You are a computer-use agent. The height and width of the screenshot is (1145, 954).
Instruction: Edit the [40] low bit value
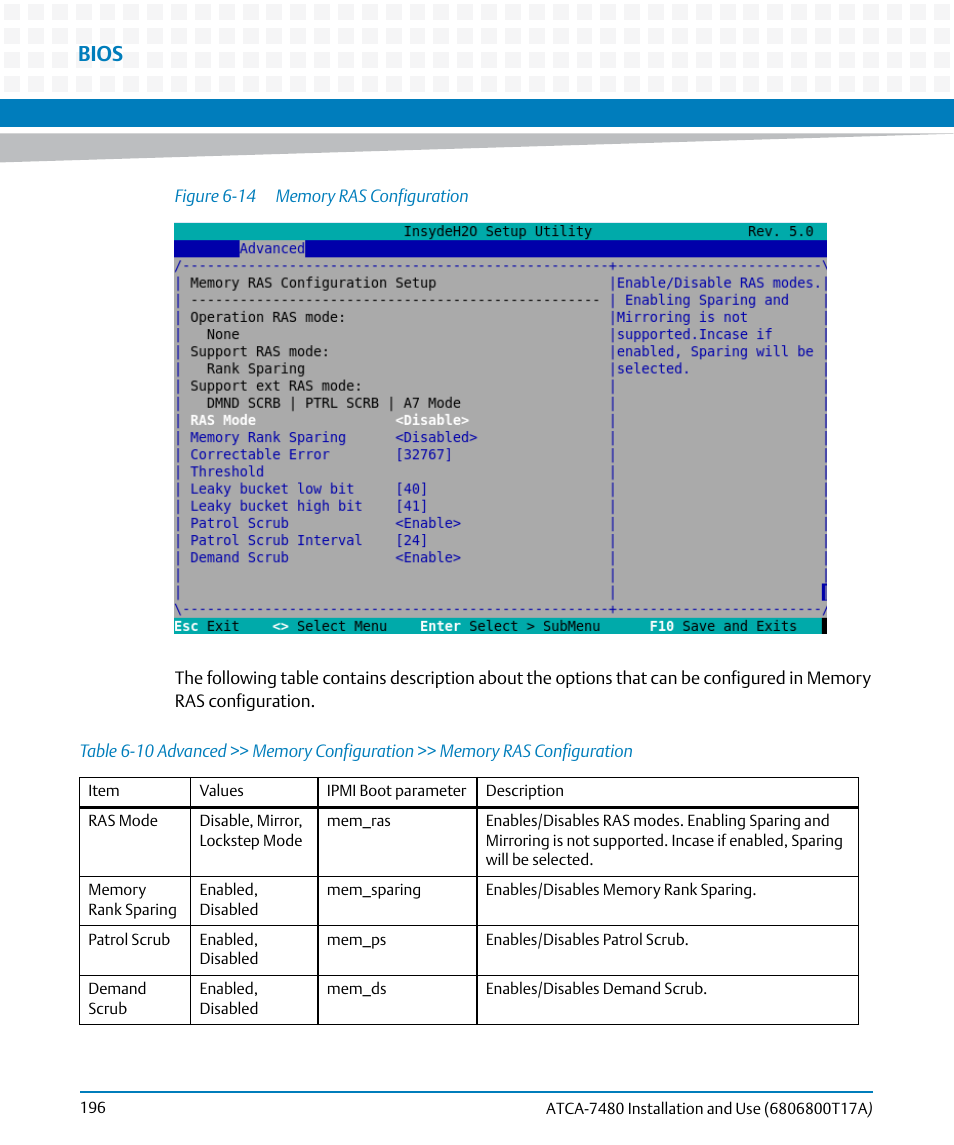coord(411,489)
